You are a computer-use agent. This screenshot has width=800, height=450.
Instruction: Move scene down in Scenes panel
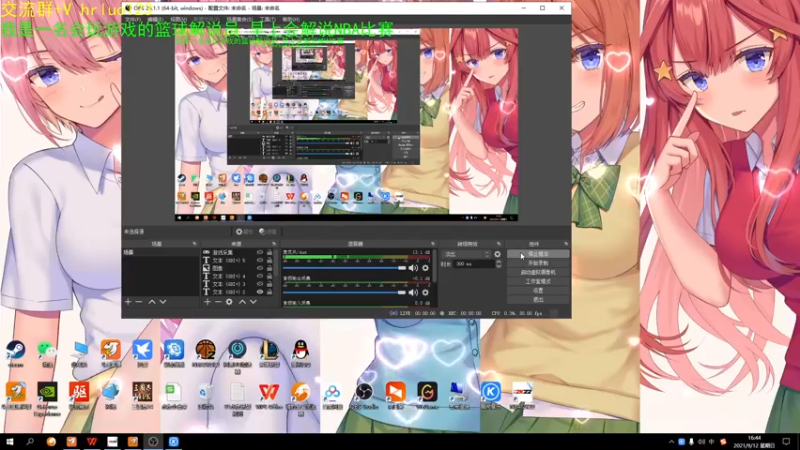[x=163, y=302]
